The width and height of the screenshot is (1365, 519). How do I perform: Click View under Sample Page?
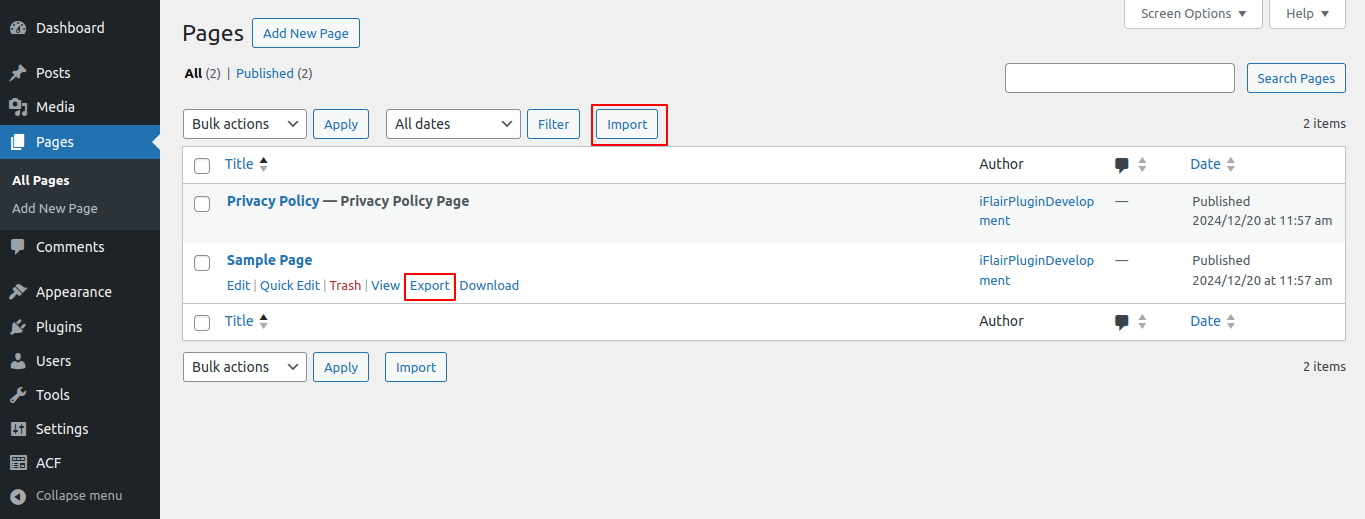[x=385, y=286]
